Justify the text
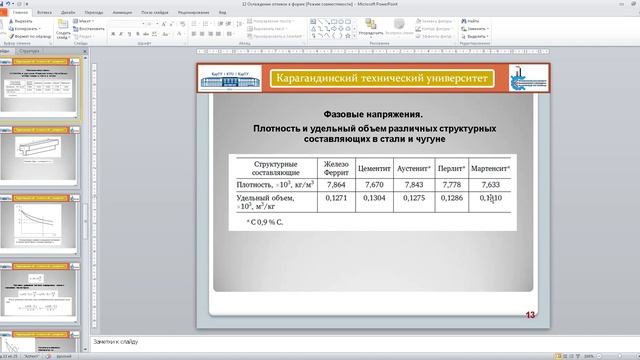 (218, 34)
